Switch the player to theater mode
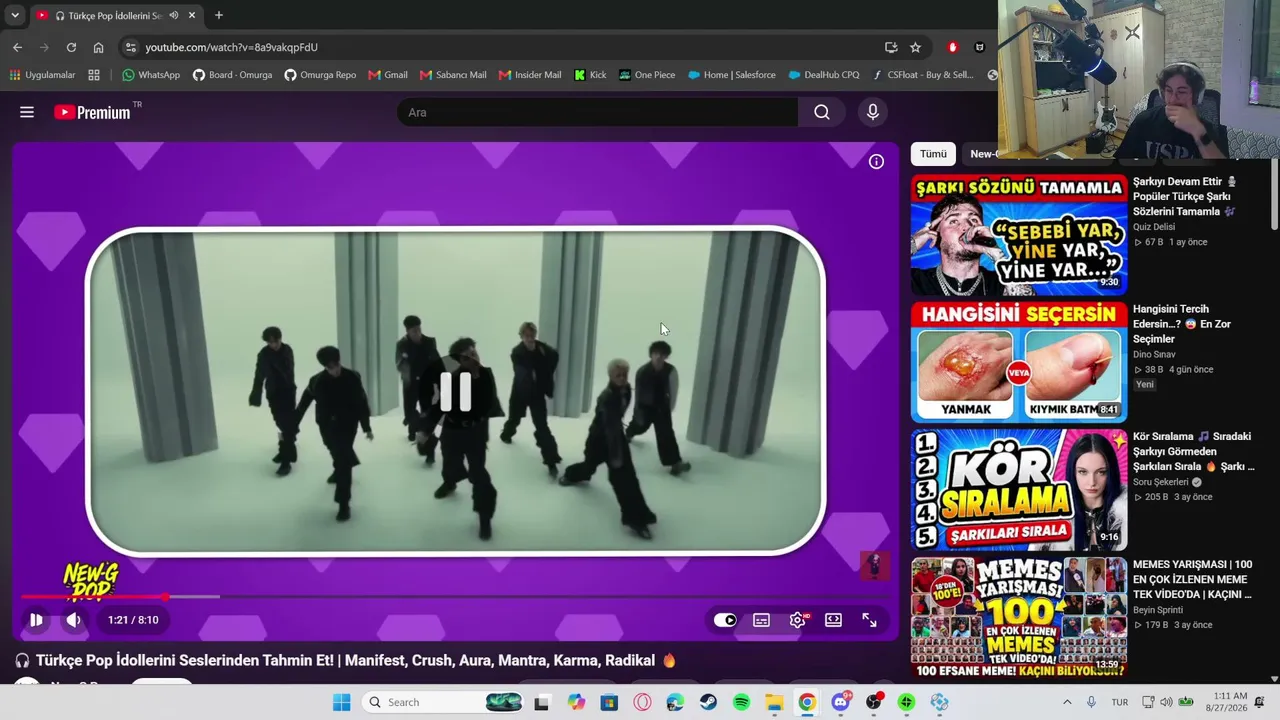The height and width of the screenshot is (720, 1280). pos(833,620)
